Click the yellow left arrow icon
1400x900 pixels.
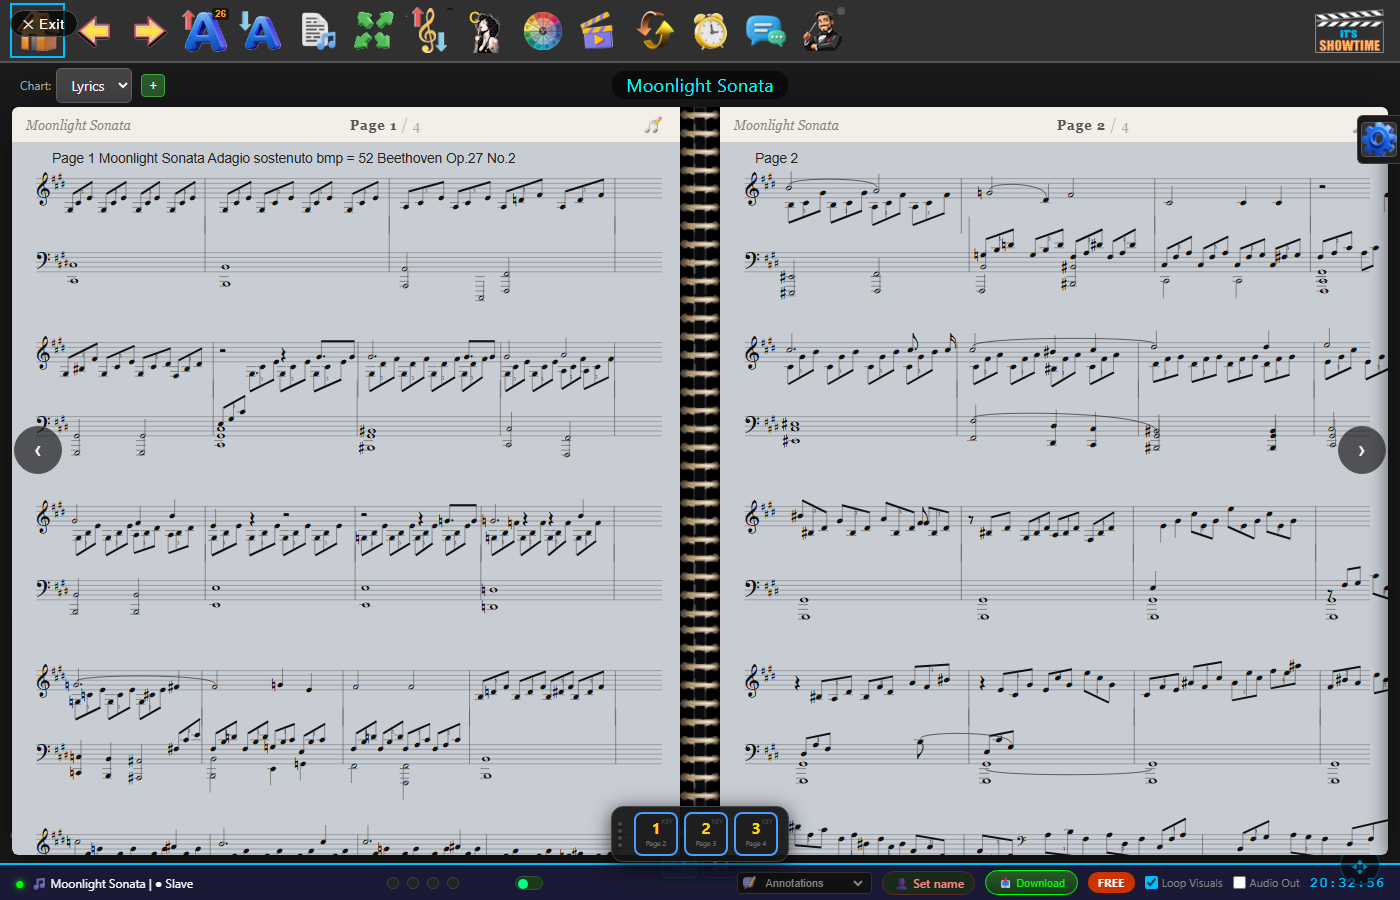click(x=95, y=31)
